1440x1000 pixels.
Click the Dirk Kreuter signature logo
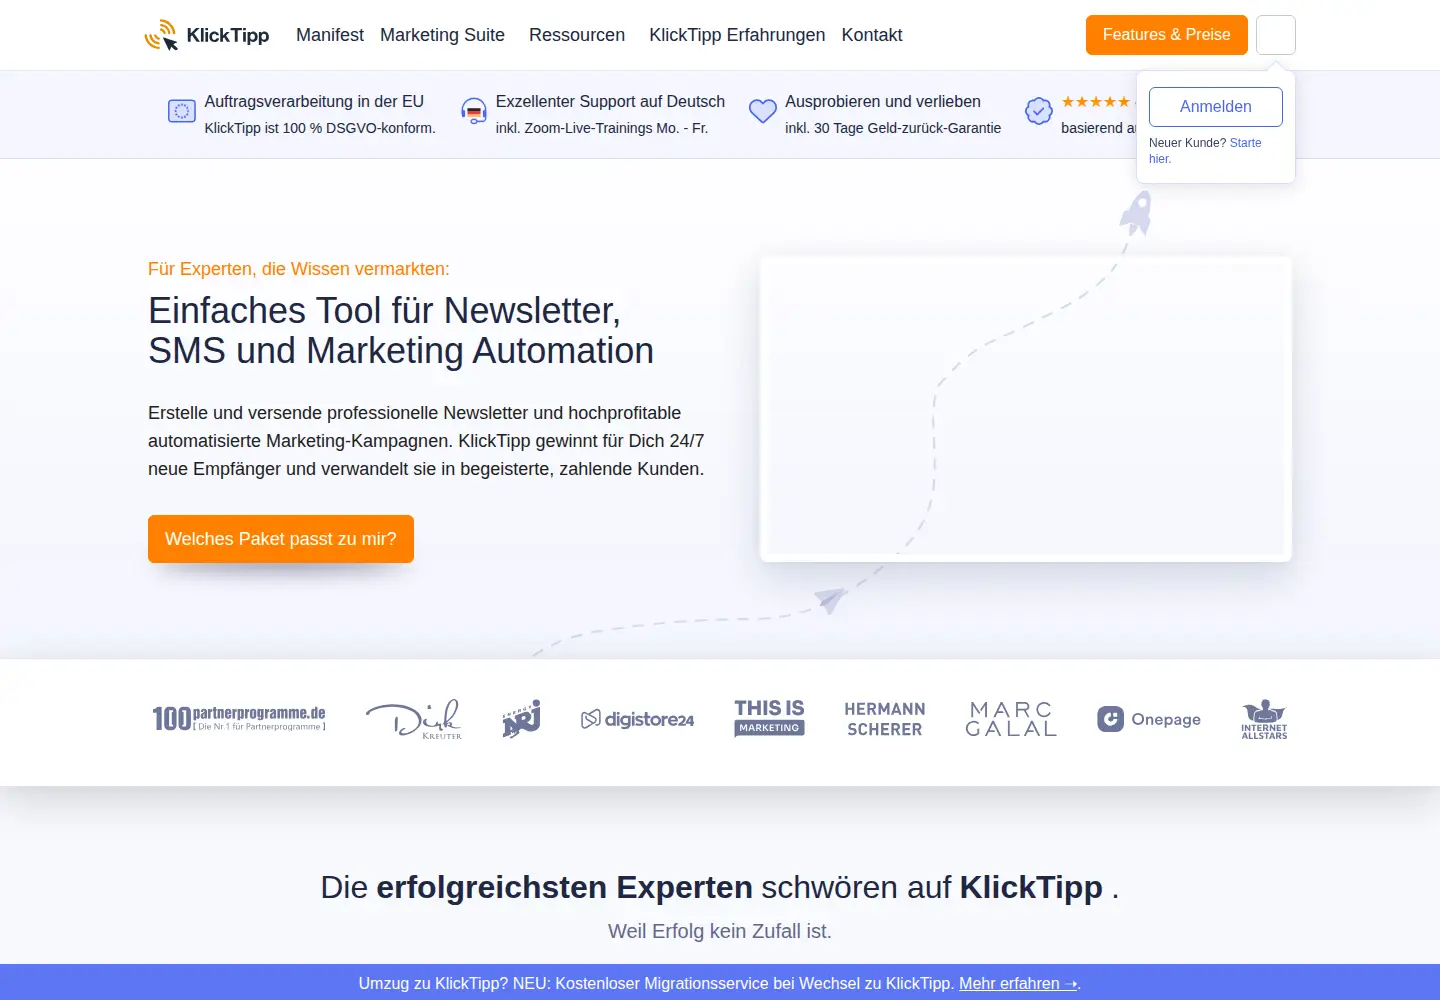414,719
